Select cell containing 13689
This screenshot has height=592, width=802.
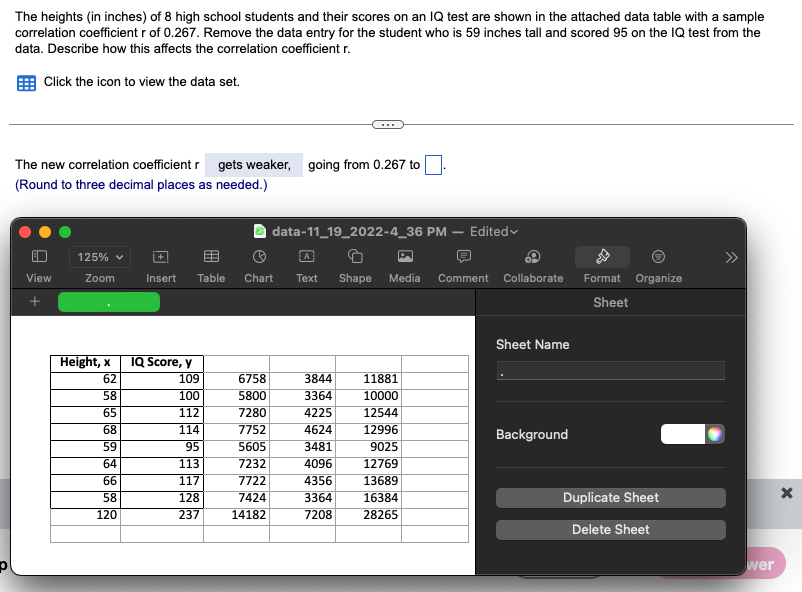(368, 481)
